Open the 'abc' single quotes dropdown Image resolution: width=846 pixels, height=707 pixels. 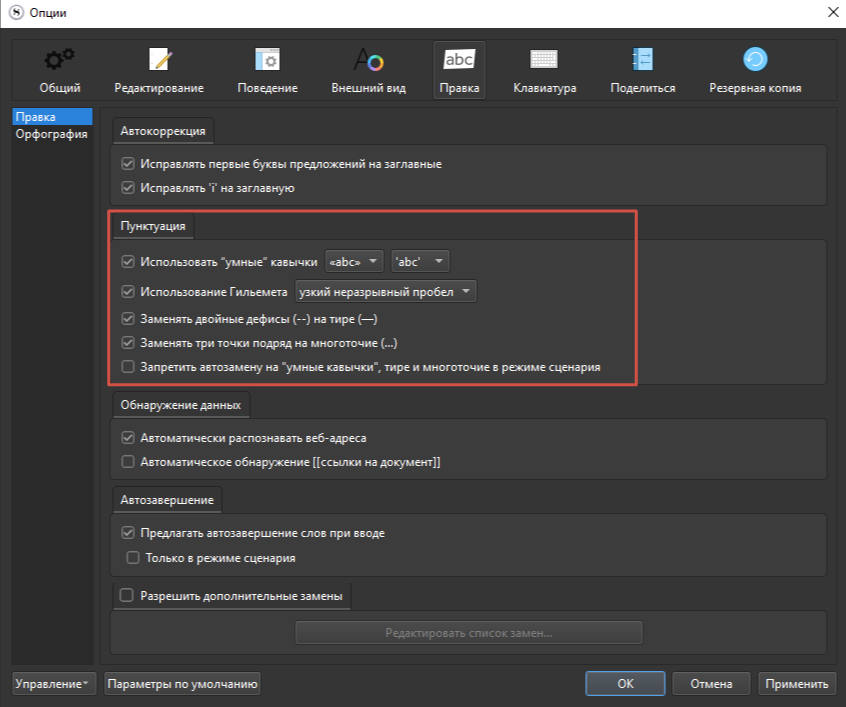[x=420, y=262]
